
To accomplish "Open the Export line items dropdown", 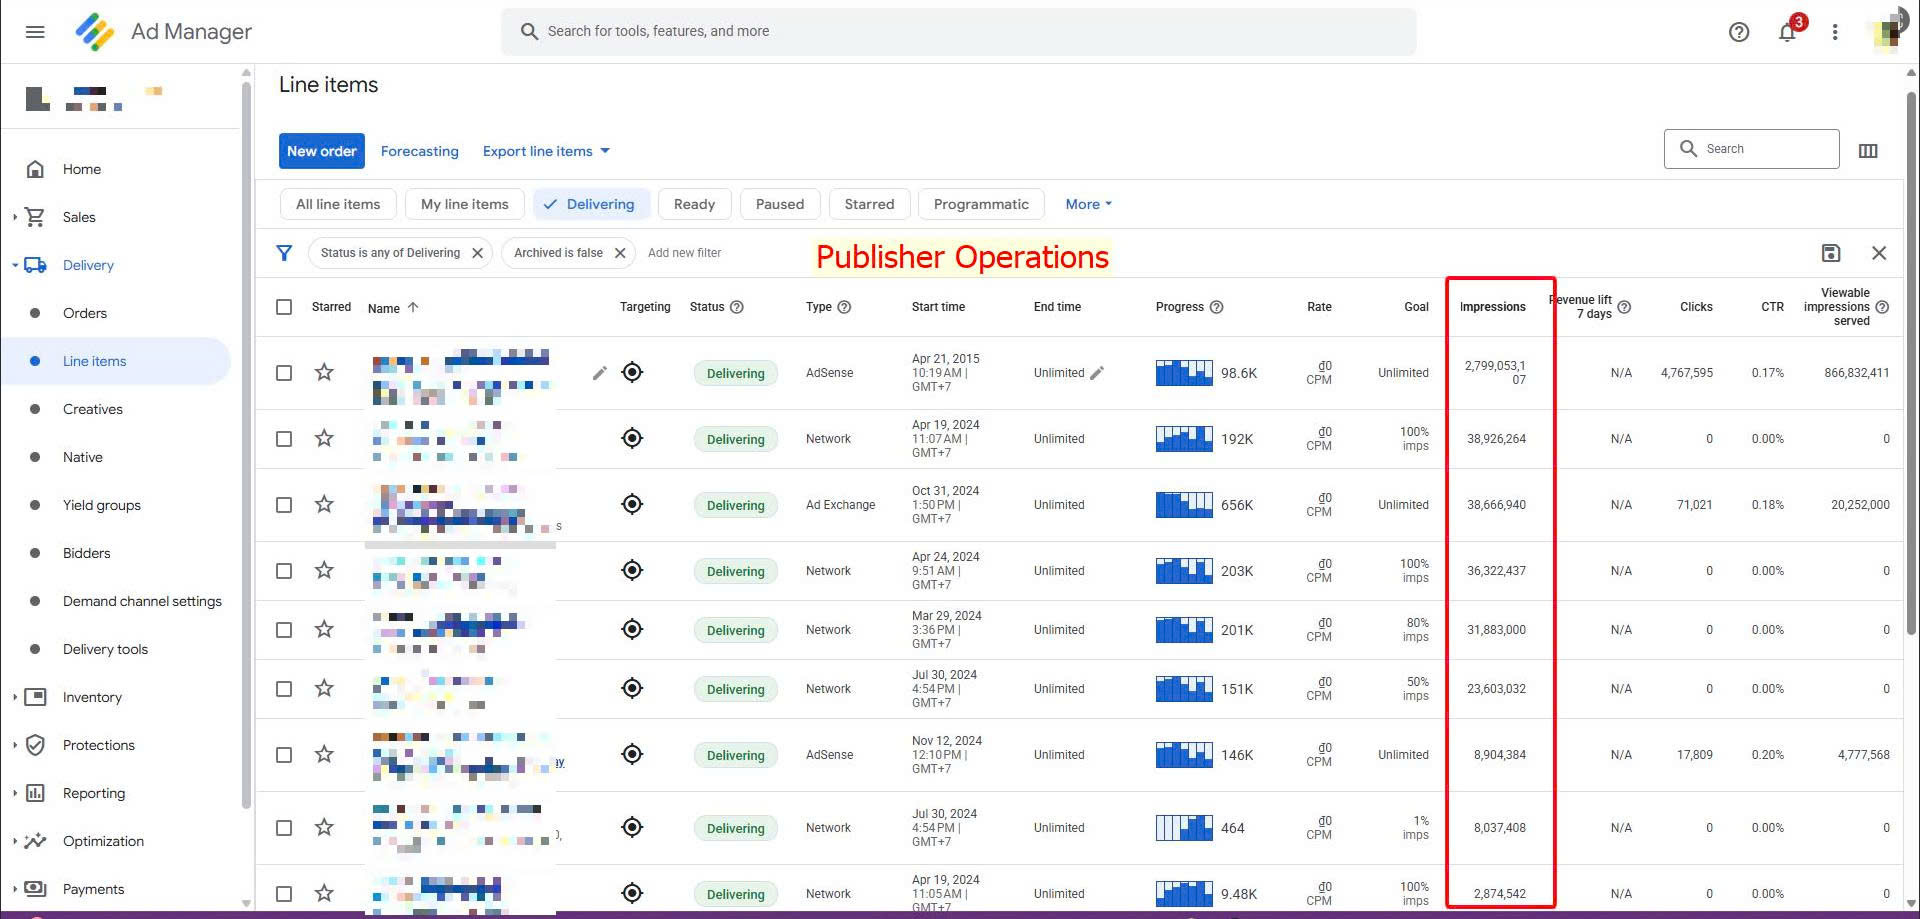I will click(546, 151).
